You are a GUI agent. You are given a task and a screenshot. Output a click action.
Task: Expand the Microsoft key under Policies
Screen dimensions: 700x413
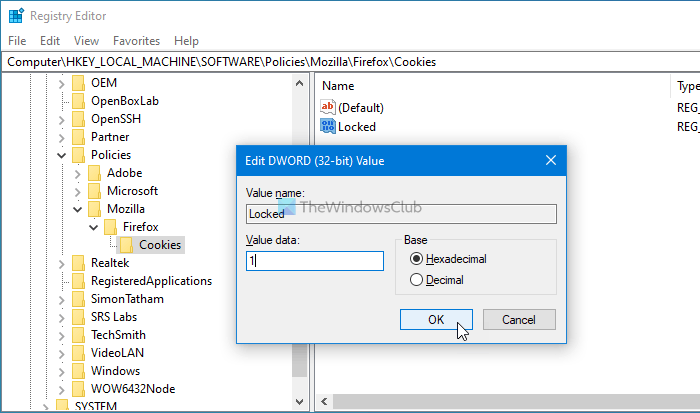(x=78, y=192)
